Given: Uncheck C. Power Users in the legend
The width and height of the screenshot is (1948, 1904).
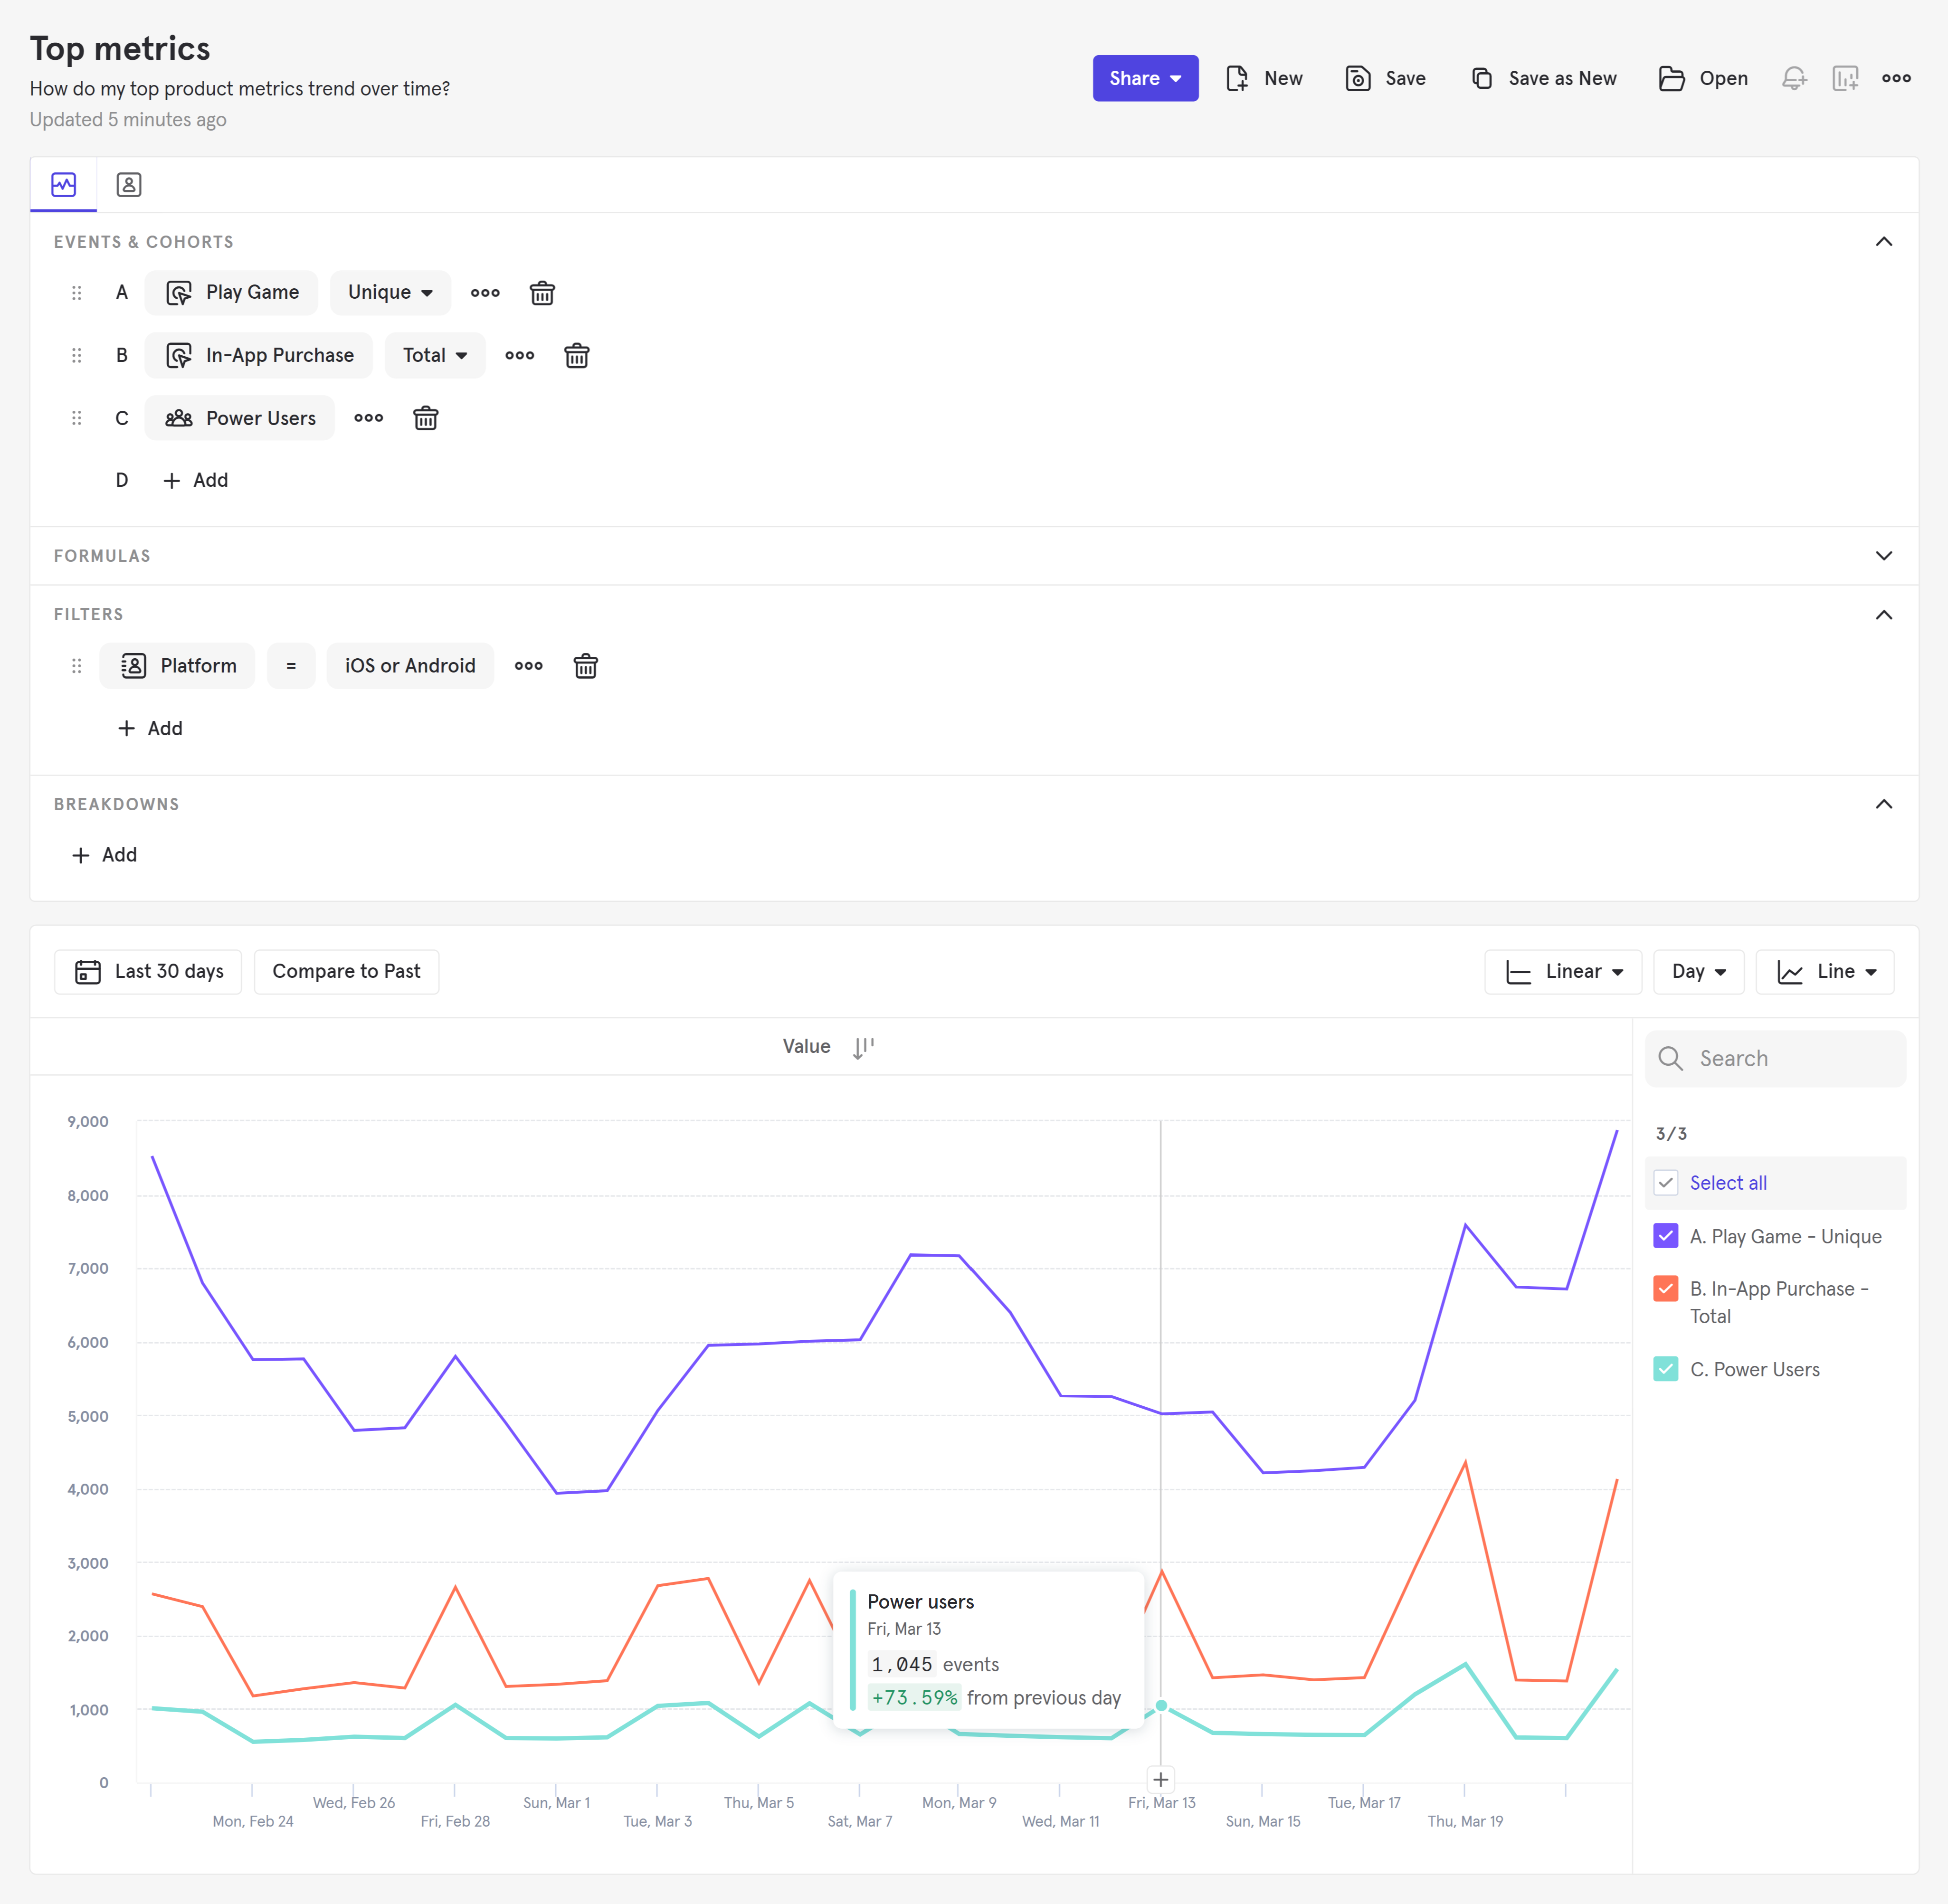Looking at the screenshot, I should click(1665, 1369).
